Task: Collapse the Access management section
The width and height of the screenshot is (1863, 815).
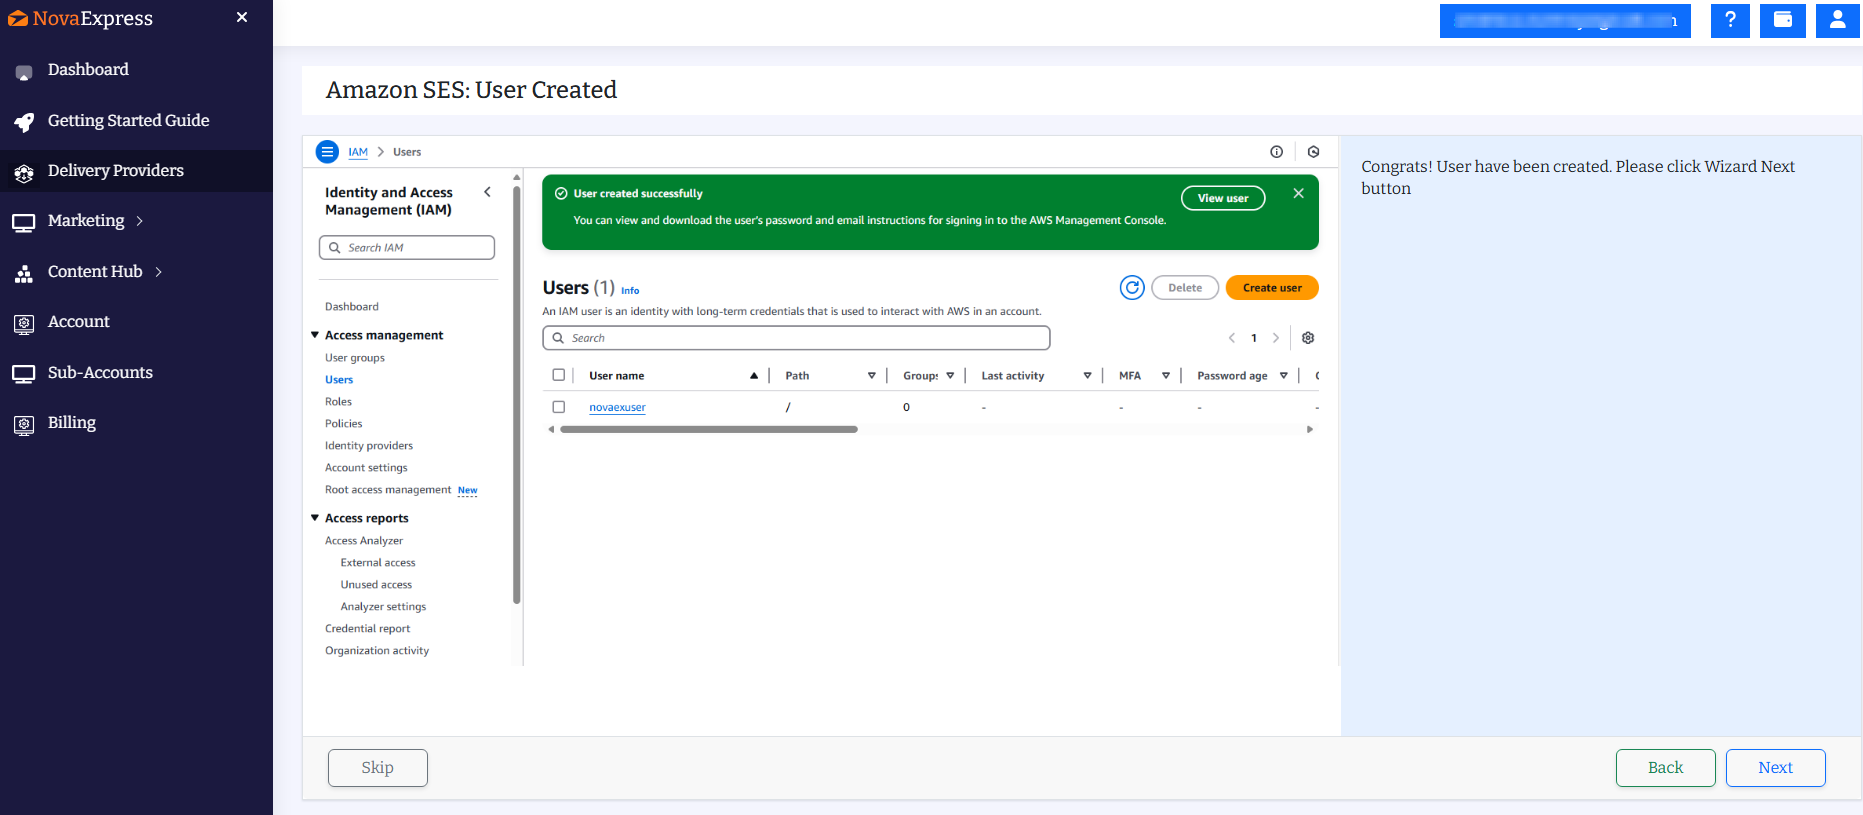Action: point(315,335)
